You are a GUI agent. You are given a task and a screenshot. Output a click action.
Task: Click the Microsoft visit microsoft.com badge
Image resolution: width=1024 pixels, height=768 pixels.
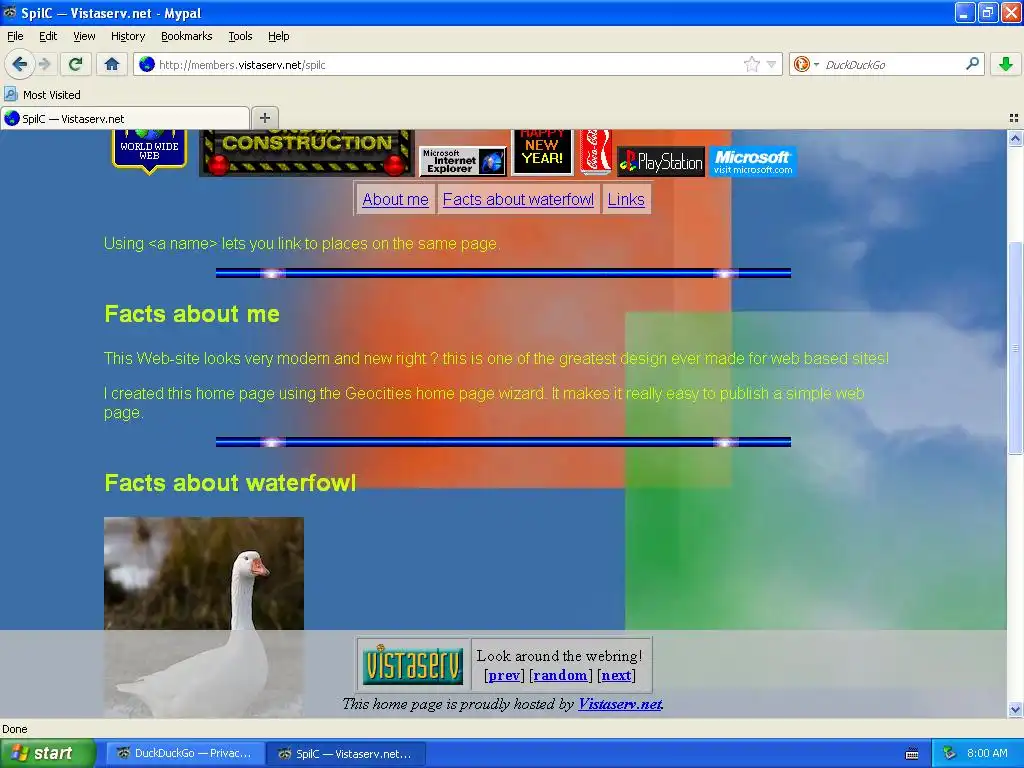pos(752,161)
